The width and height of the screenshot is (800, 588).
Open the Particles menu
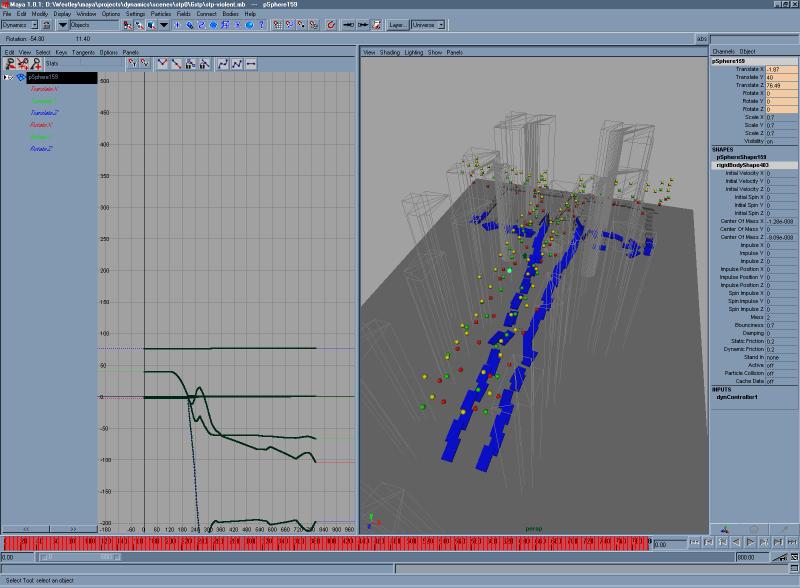point(160,14)
